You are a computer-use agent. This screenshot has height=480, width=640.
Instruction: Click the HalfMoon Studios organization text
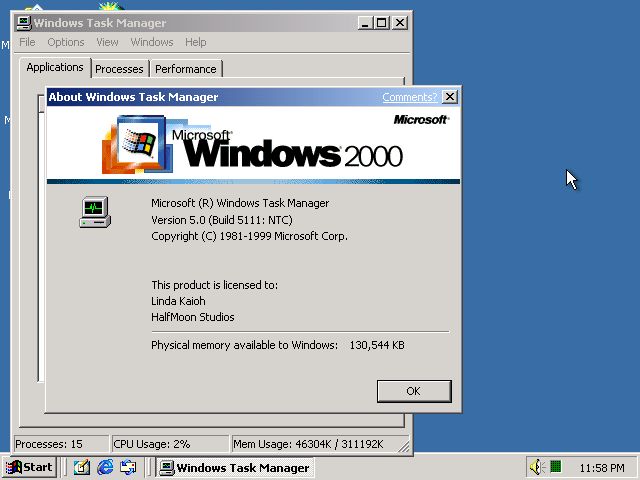(193, 317)
